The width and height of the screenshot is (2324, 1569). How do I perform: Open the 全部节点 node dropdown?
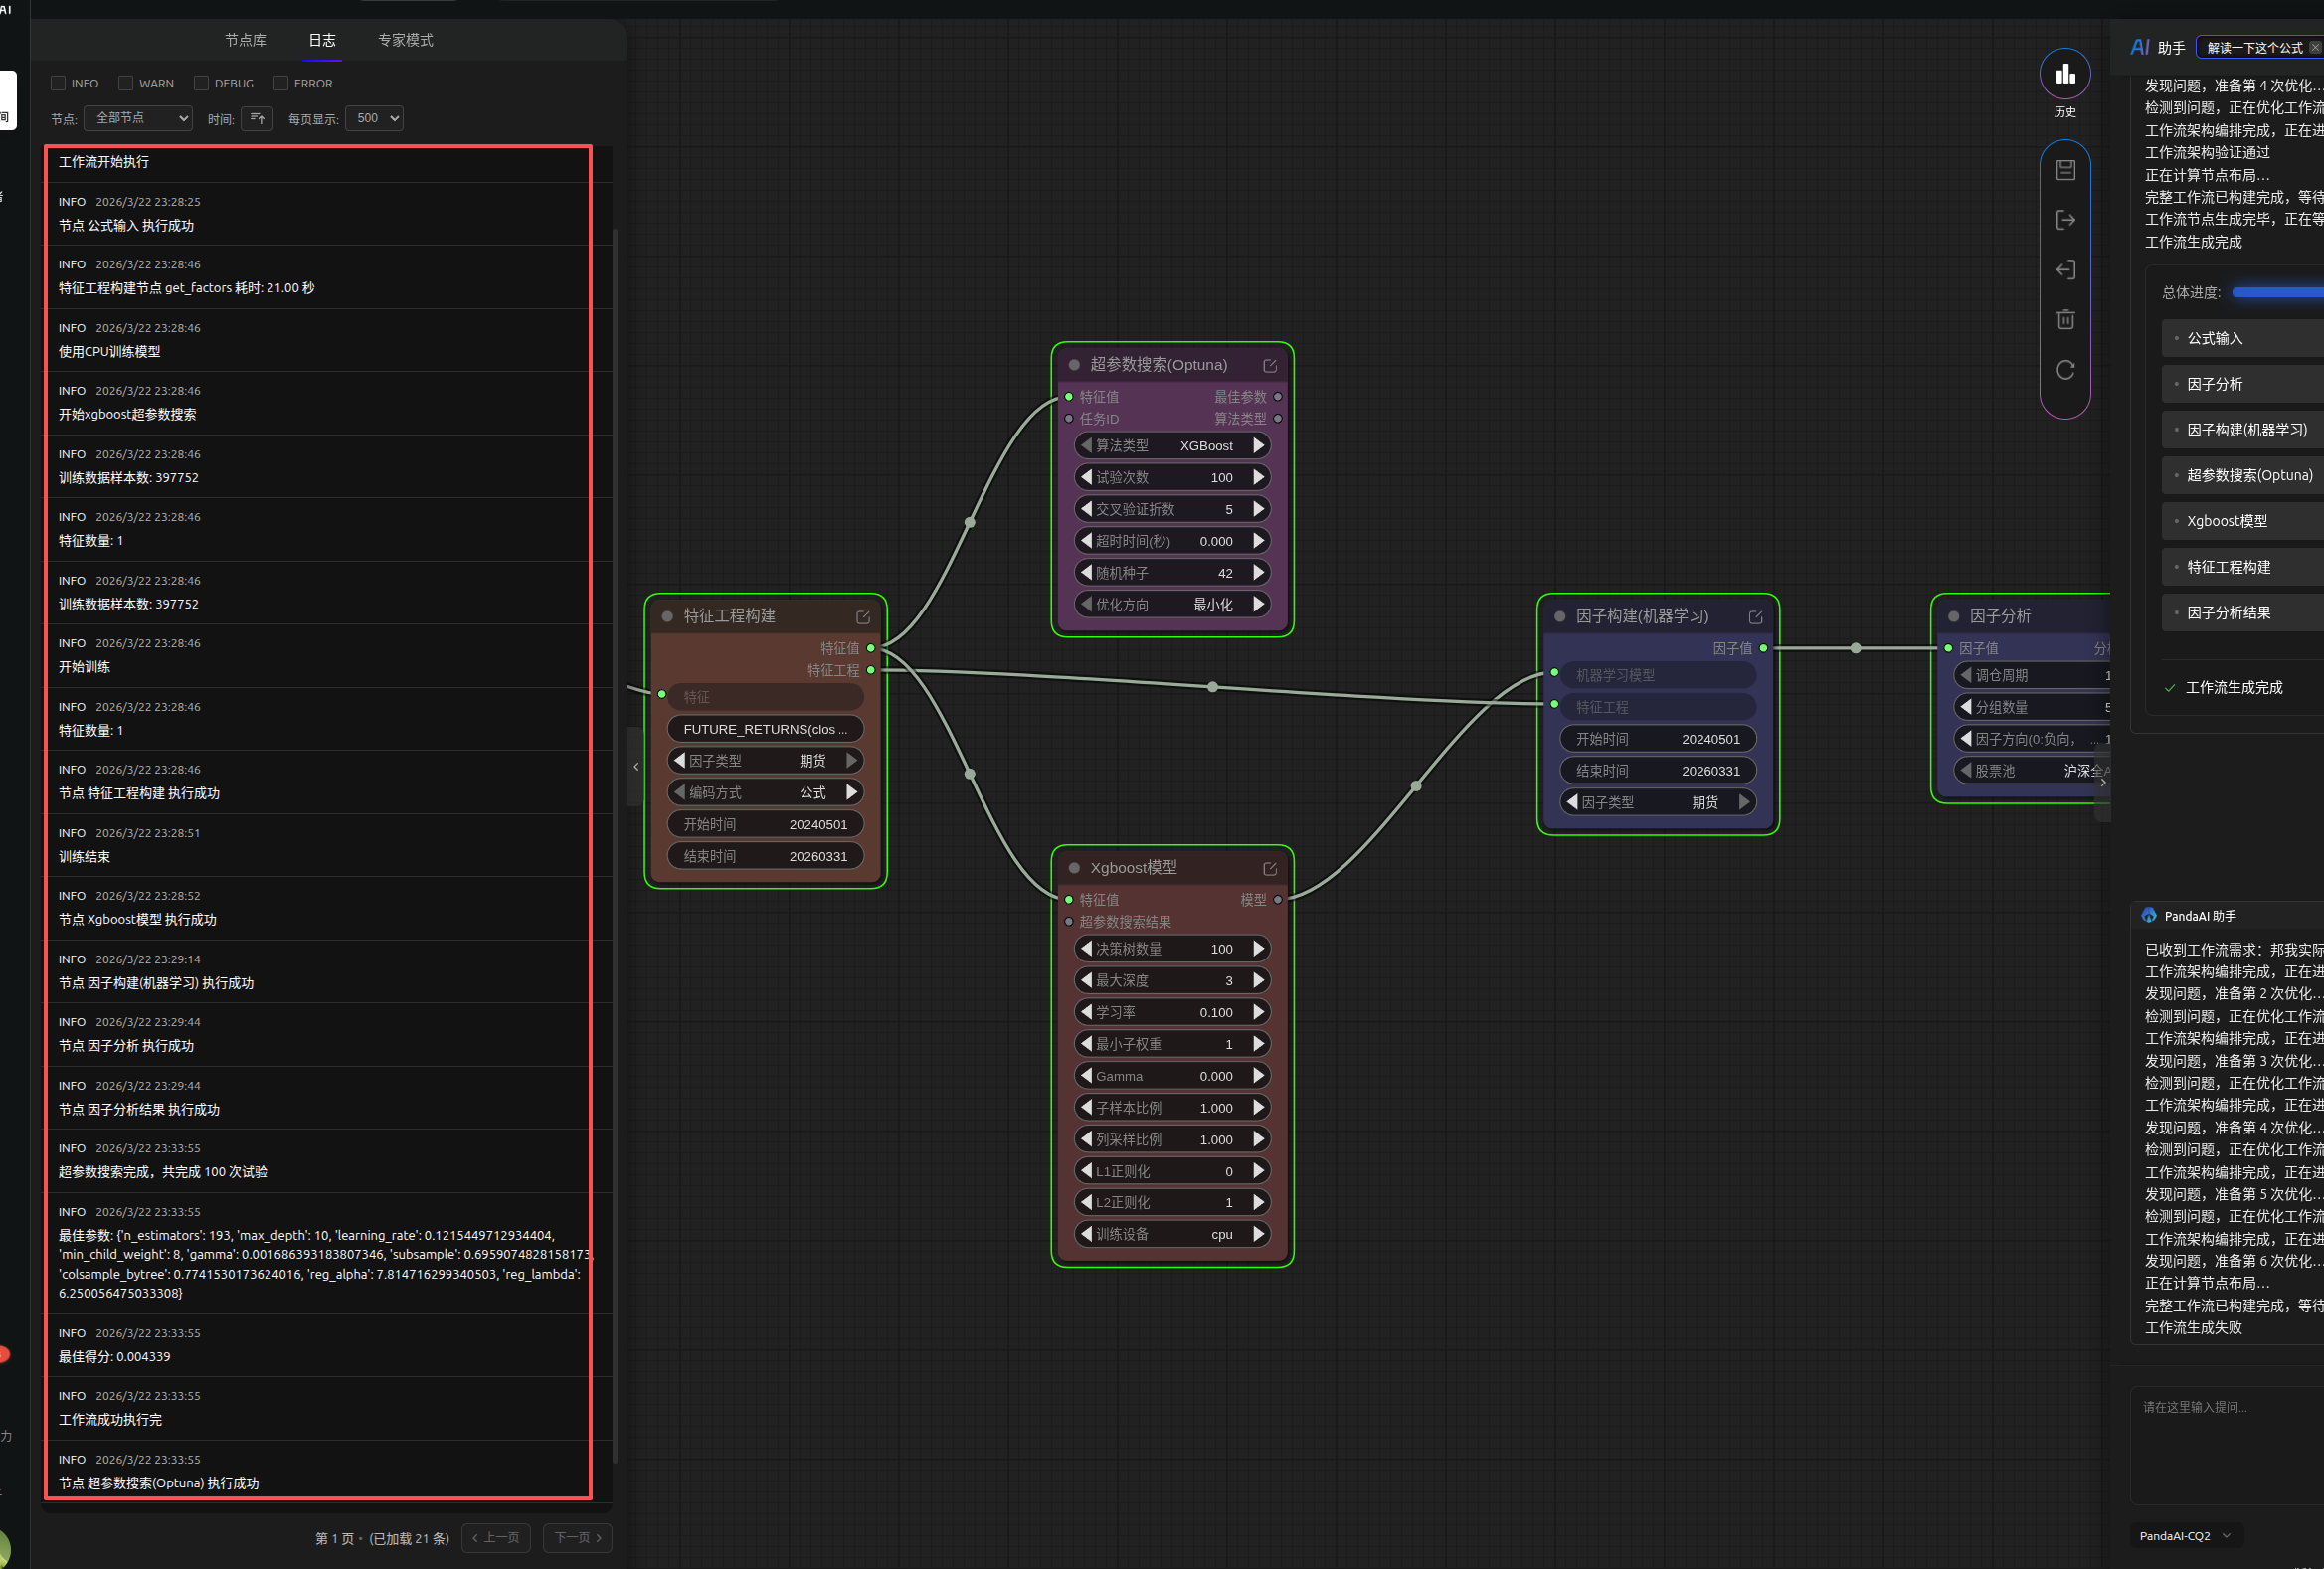coord(138,118)
